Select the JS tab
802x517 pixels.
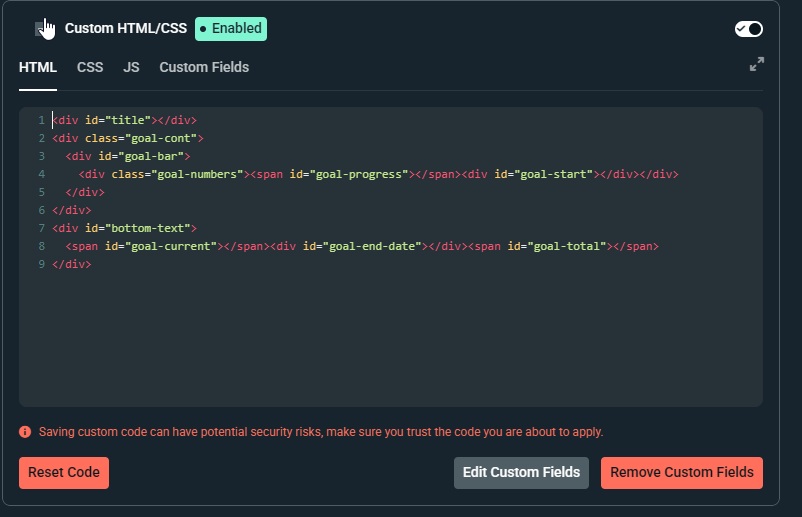[131, 68]
